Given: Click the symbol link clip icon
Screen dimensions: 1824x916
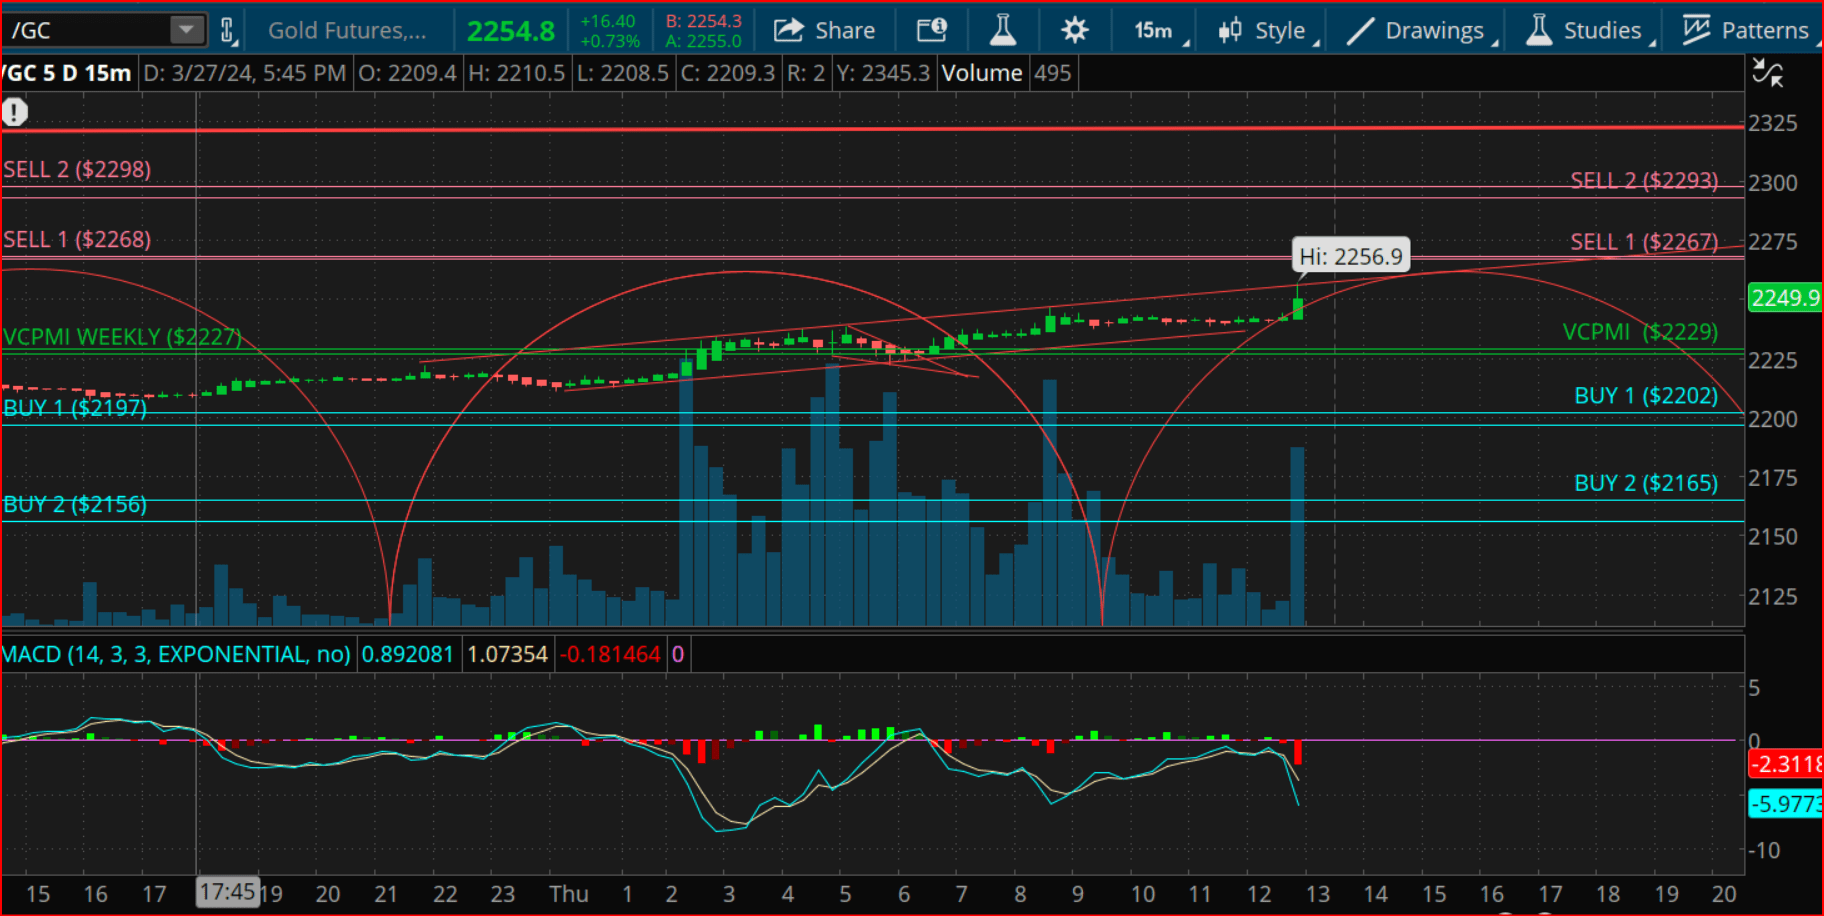Looking at the screenshot, I should (227, 31).
